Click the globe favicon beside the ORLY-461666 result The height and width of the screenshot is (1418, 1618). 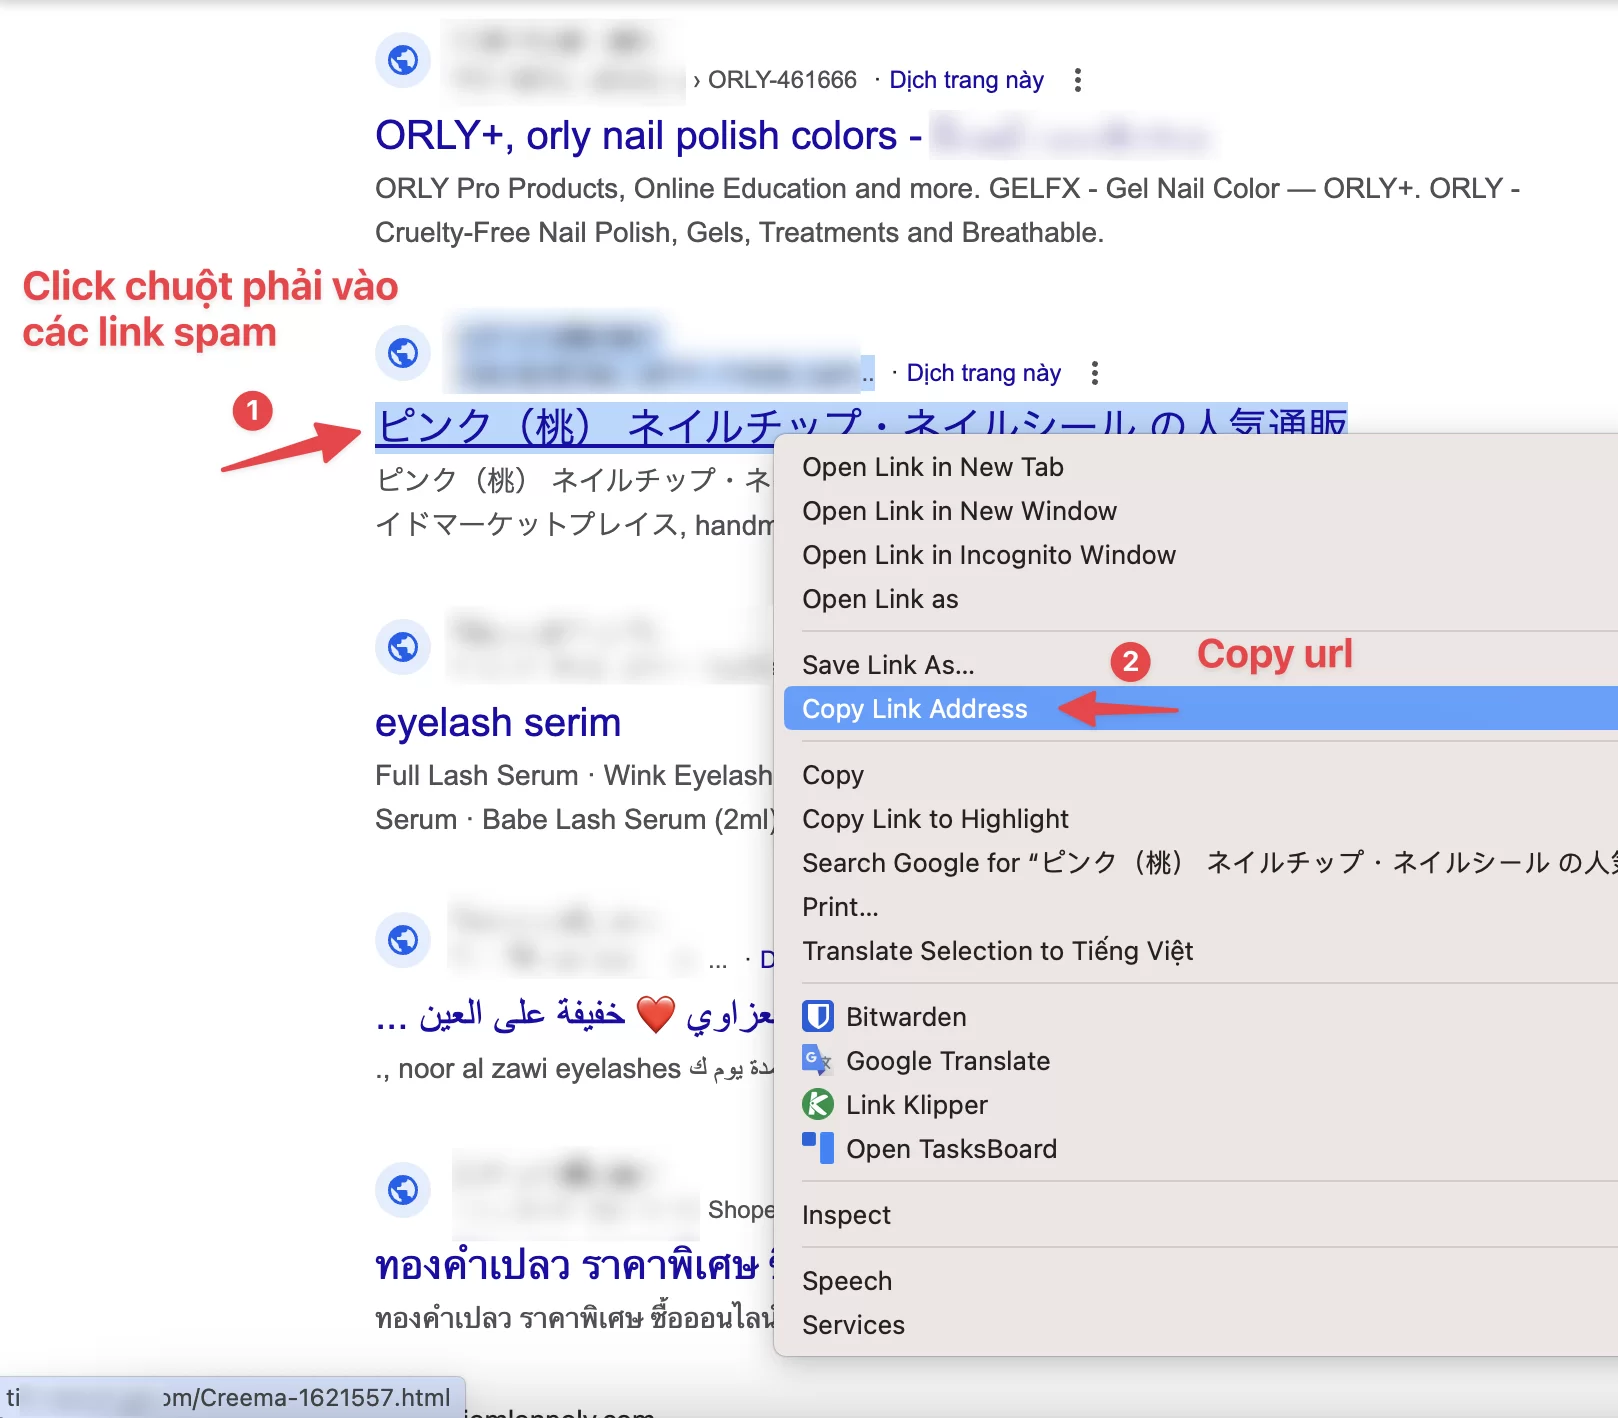coord(403,60)
